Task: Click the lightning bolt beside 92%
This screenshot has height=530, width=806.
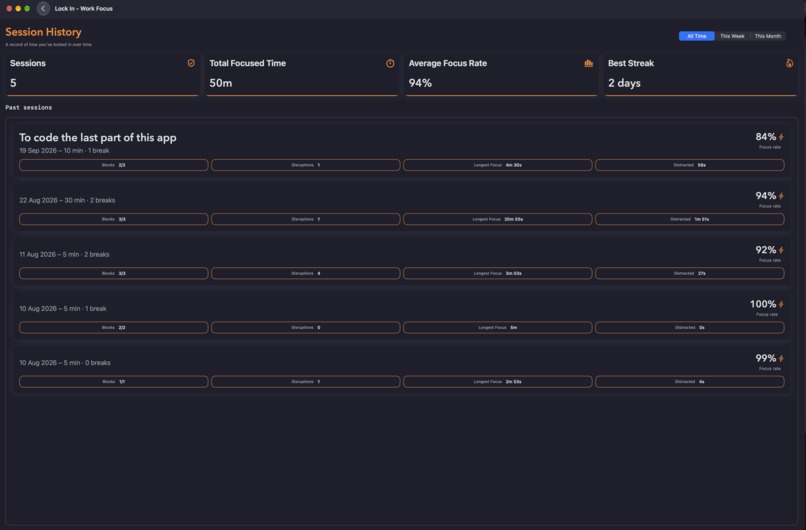Action: click(x=781, y=250)
